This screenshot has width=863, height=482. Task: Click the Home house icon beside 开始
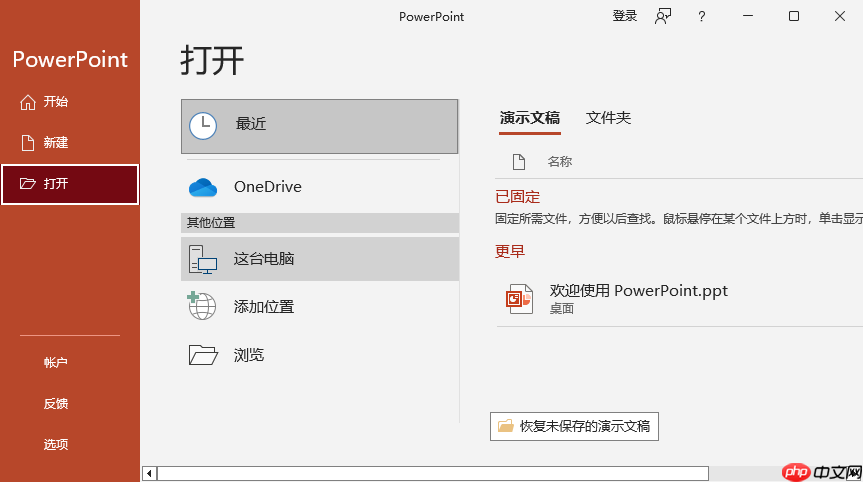[x=28, y=102]
